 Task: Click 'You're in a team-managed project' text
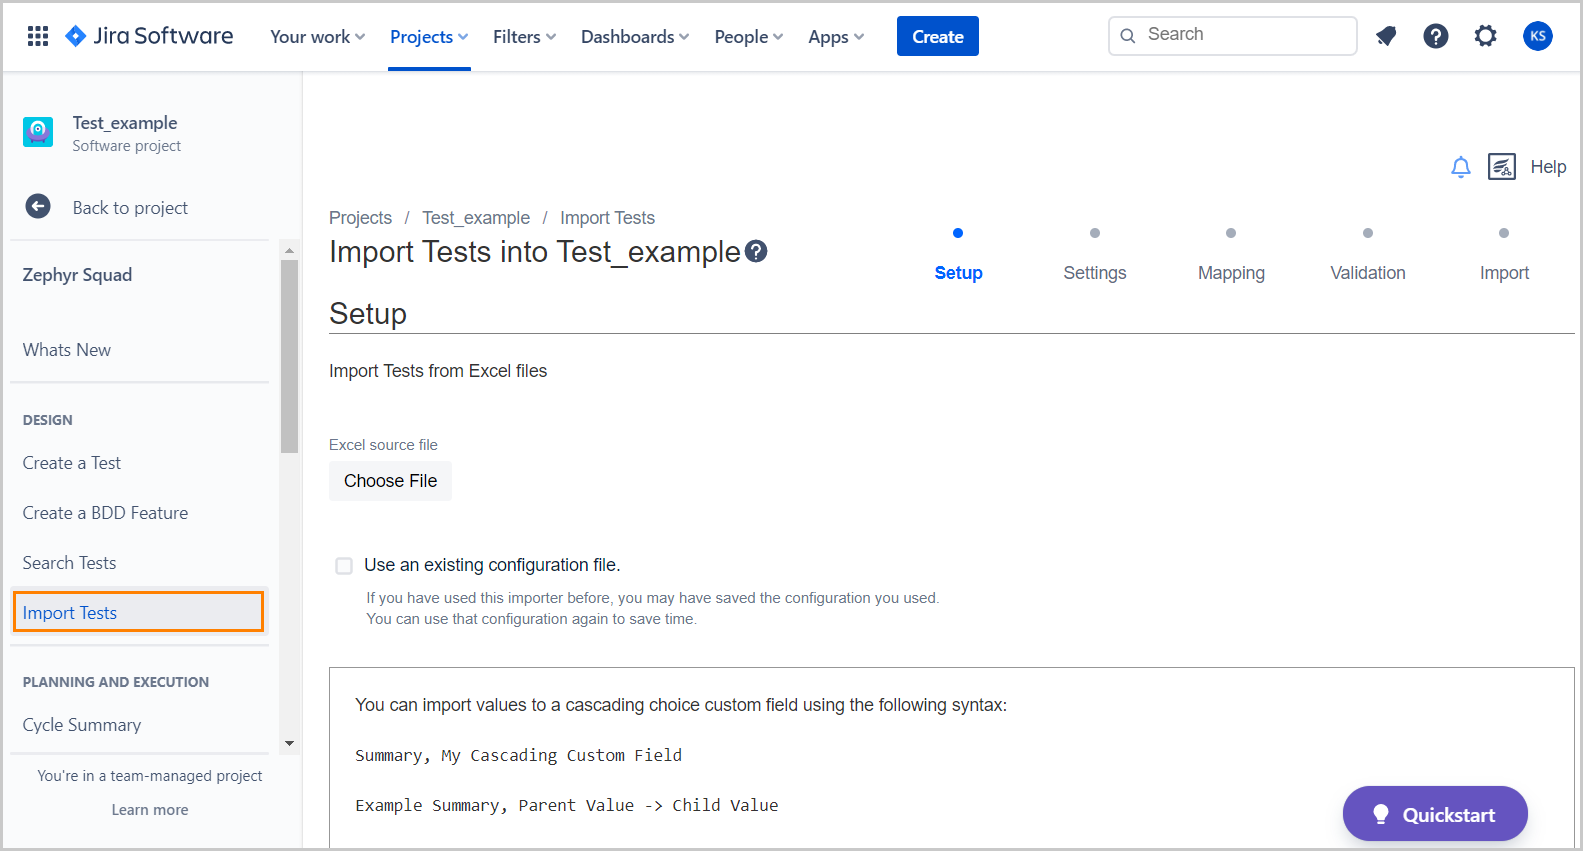coord(150,776)
